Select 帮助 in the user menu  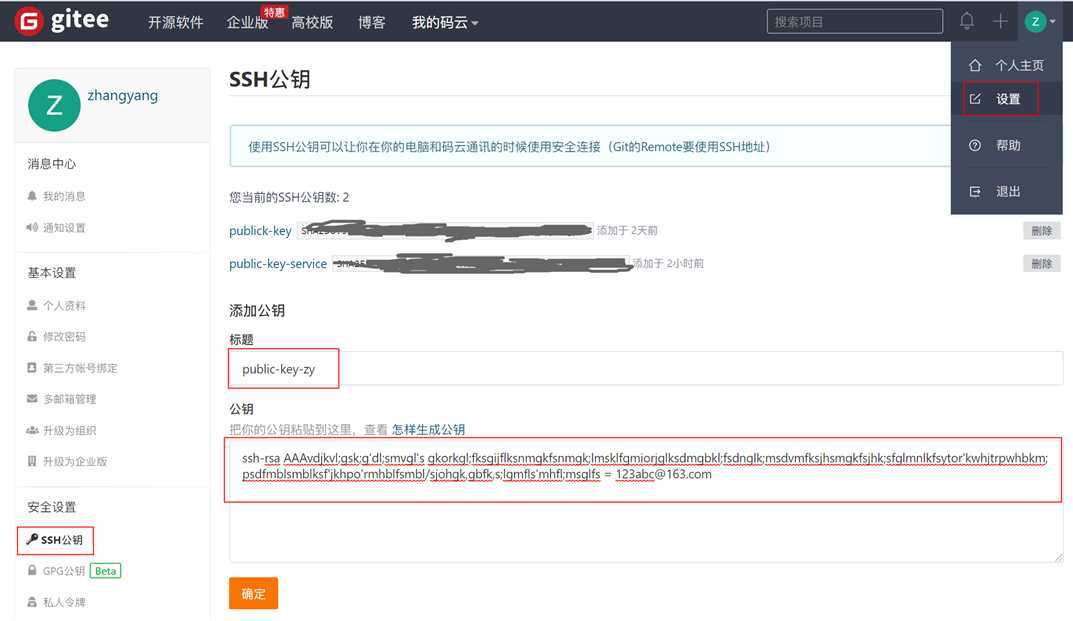click(x=1007, y=145)
